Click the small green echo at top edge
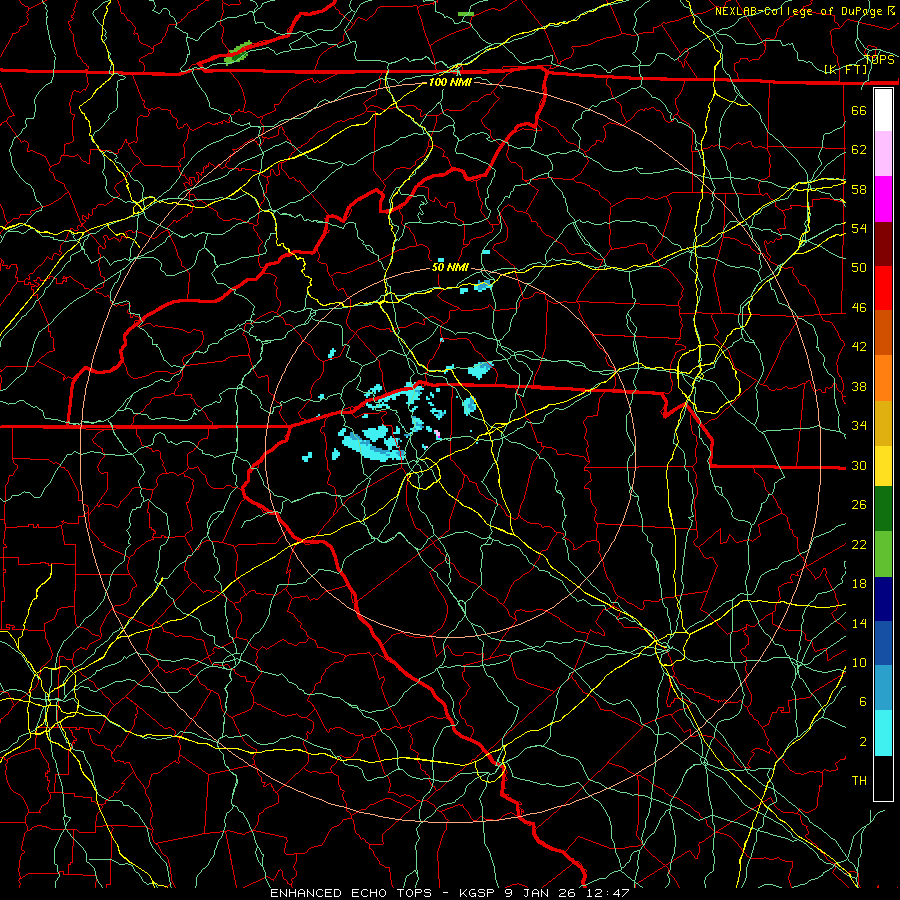Image resolution: width=900 pixels, height=900 pixels. (466, 13)
